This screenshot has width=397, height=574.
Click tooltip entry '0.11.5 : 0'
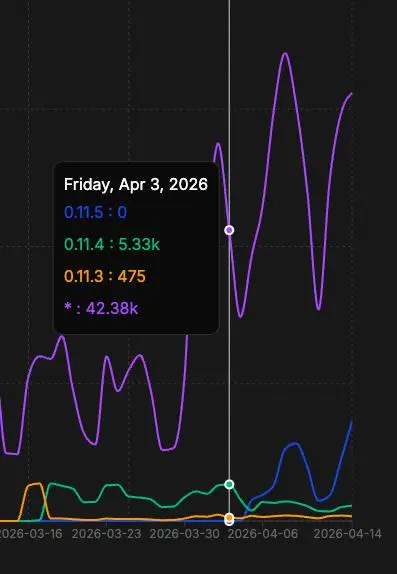96,212
